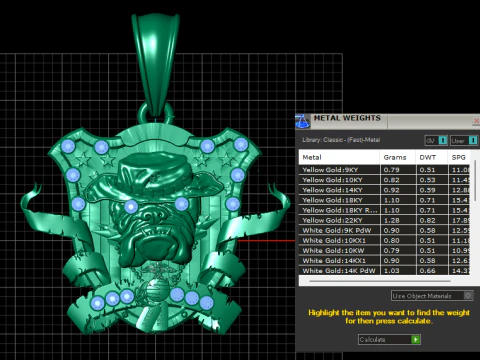
Task: Close the Metal Weights panel
Action: tap(476, 121)
